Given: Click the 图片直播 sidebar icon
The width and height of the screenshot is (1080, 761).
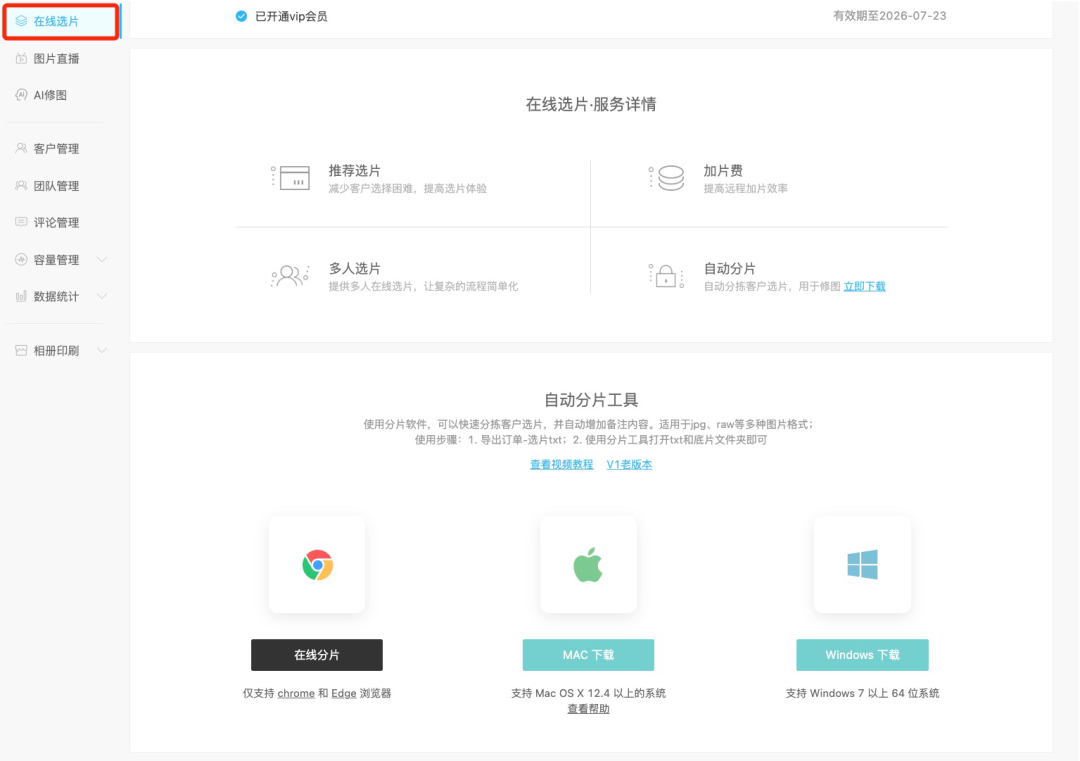Looking at the screenshot, I should pos(21,59).
